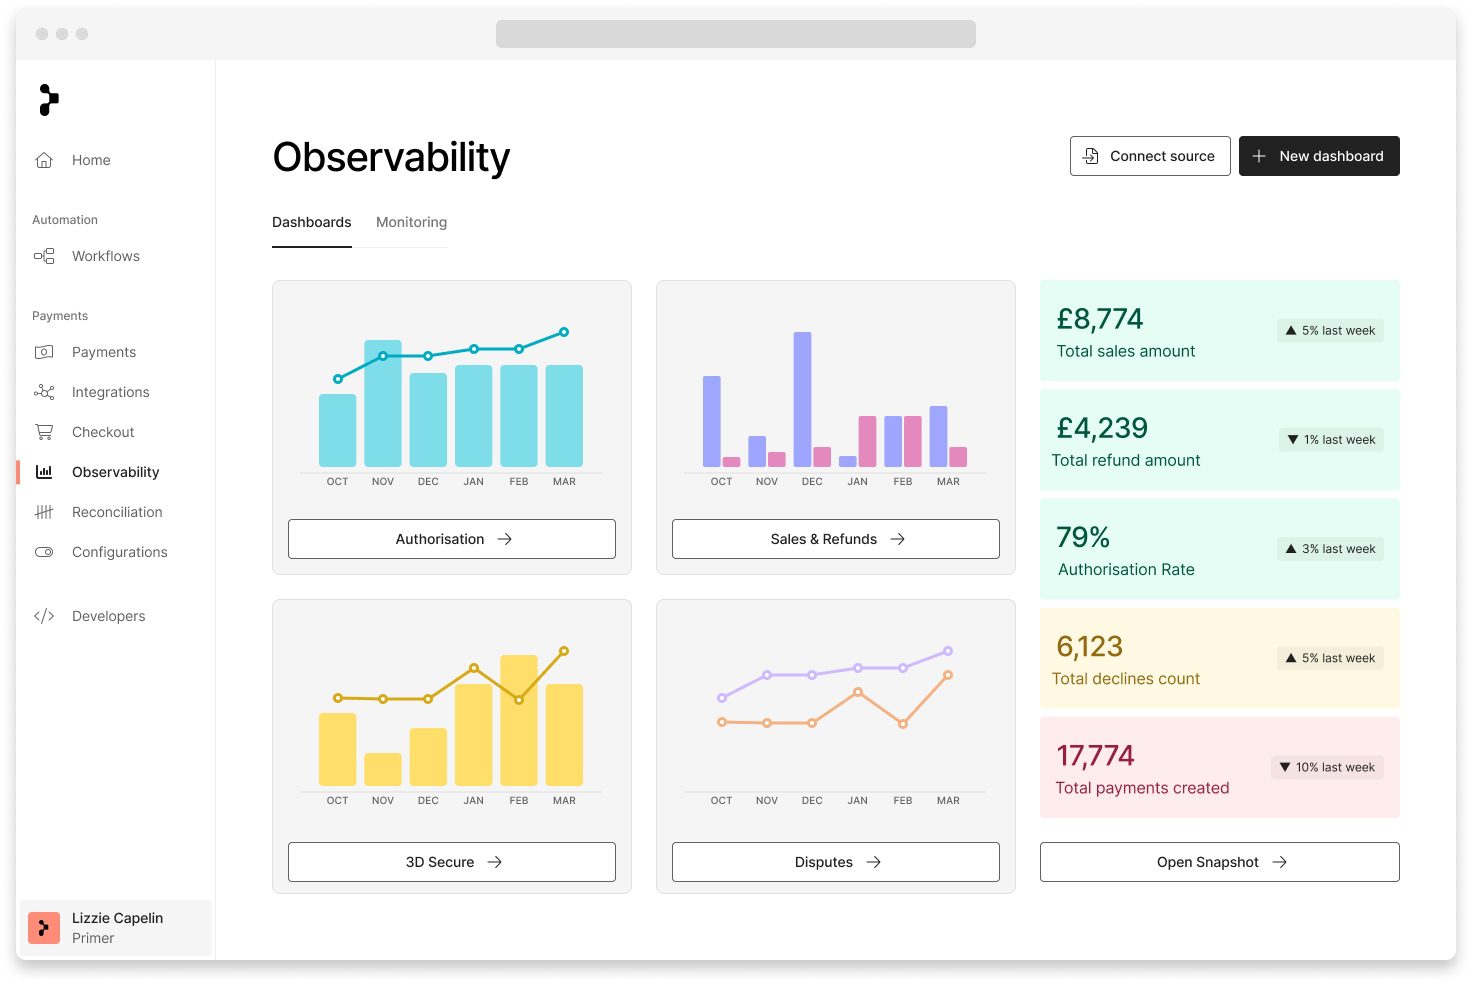Click the Total sales amount card

click(x=1219, y=331)
